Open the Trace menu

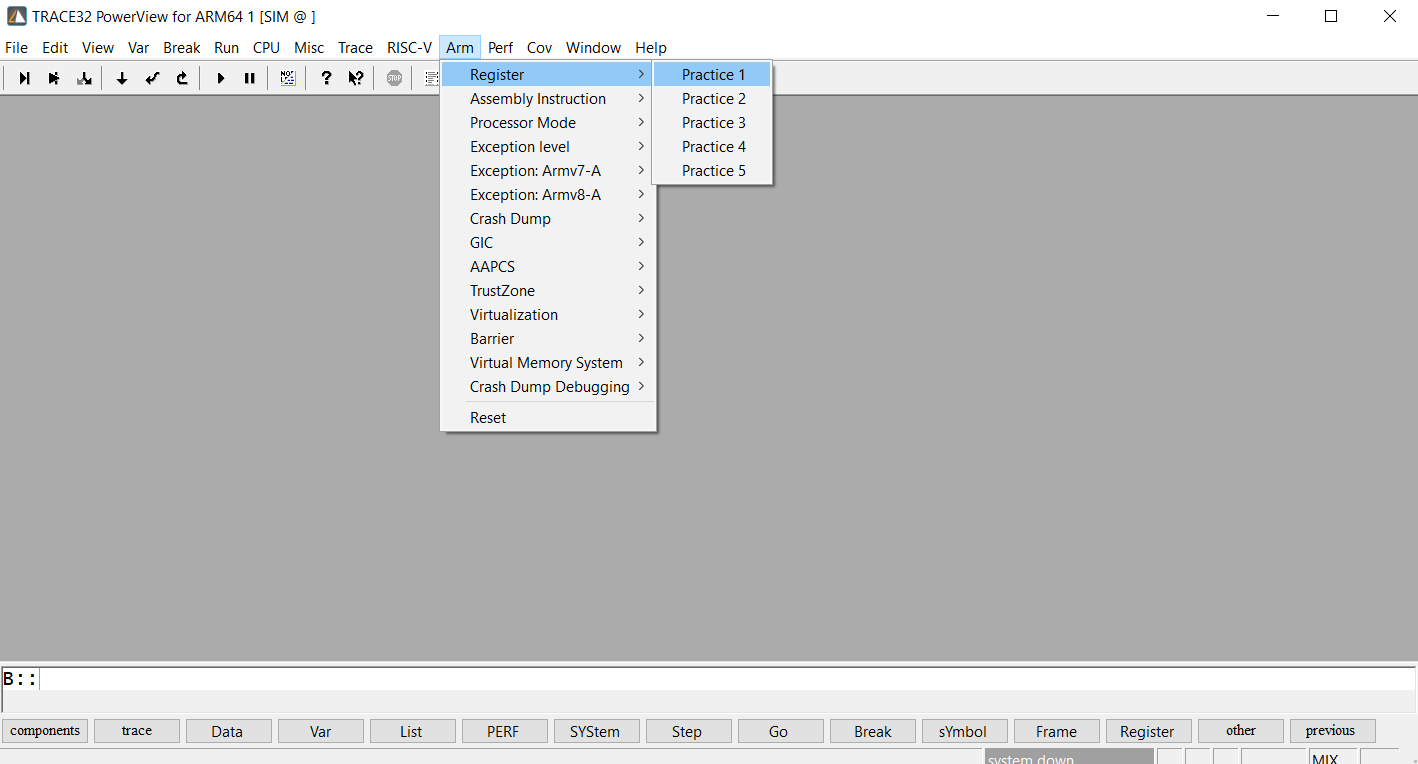click(x=355, y=48)
